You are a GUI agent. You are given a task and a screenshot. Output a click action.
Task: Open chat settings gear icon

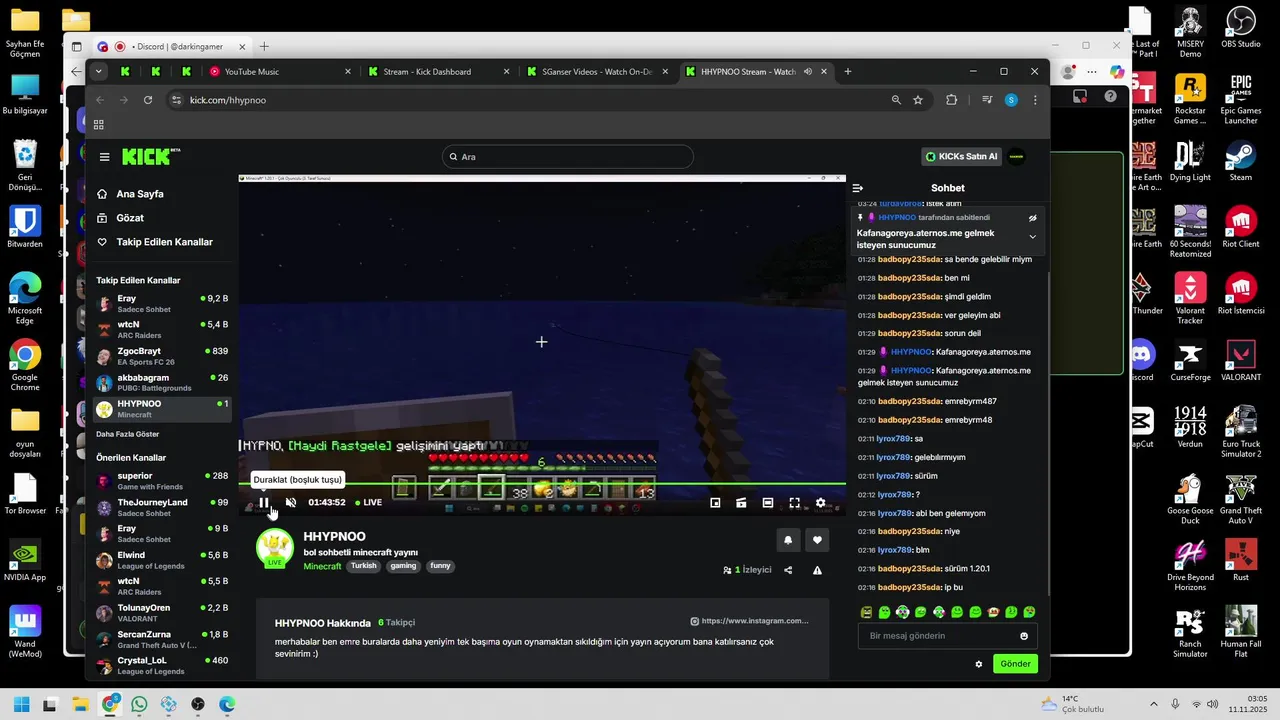(x=979, y=664)
